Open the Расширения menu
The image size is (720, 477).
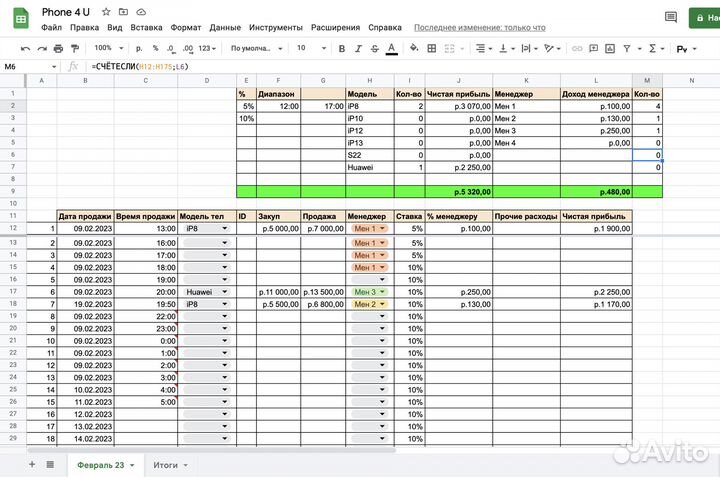pyautogui.click(x=335, y=28)
